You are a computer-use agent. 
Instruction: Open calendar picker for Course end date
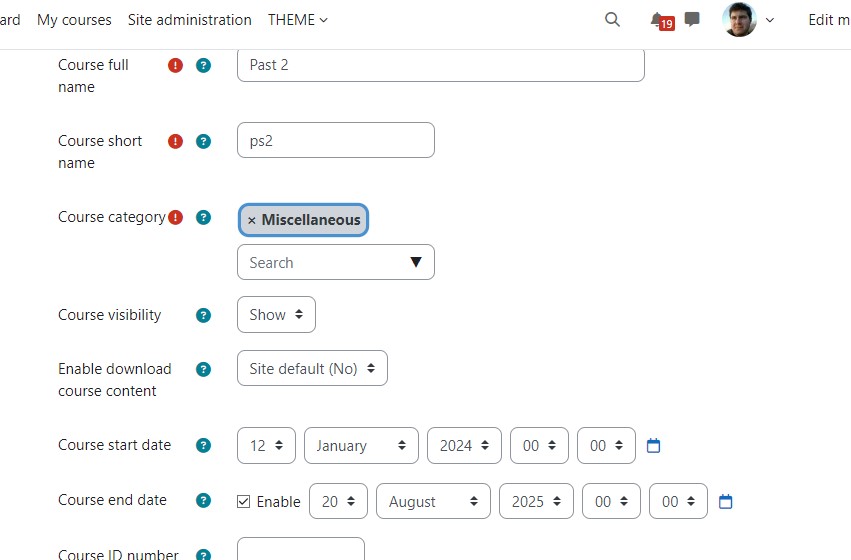point(726,501)
